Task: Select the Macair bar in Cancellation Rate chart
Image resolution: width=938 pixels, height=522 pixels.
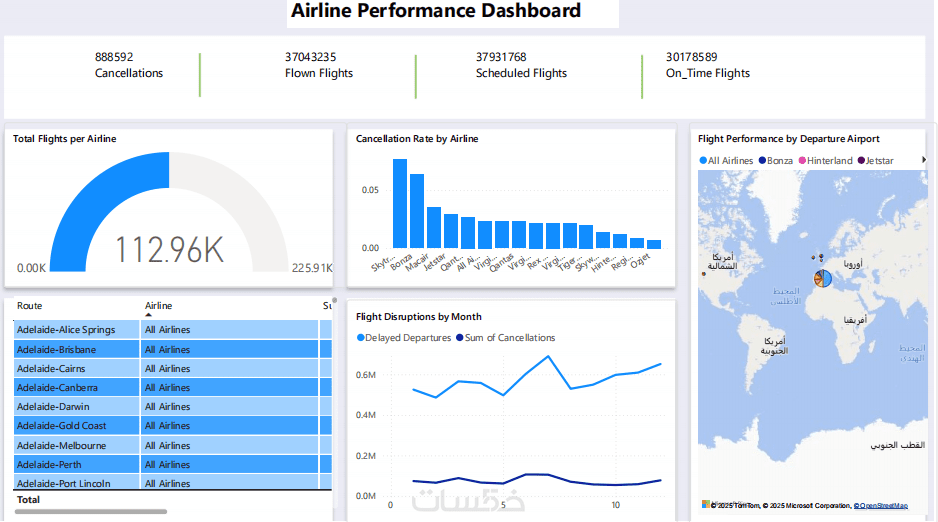Action: 434,228
